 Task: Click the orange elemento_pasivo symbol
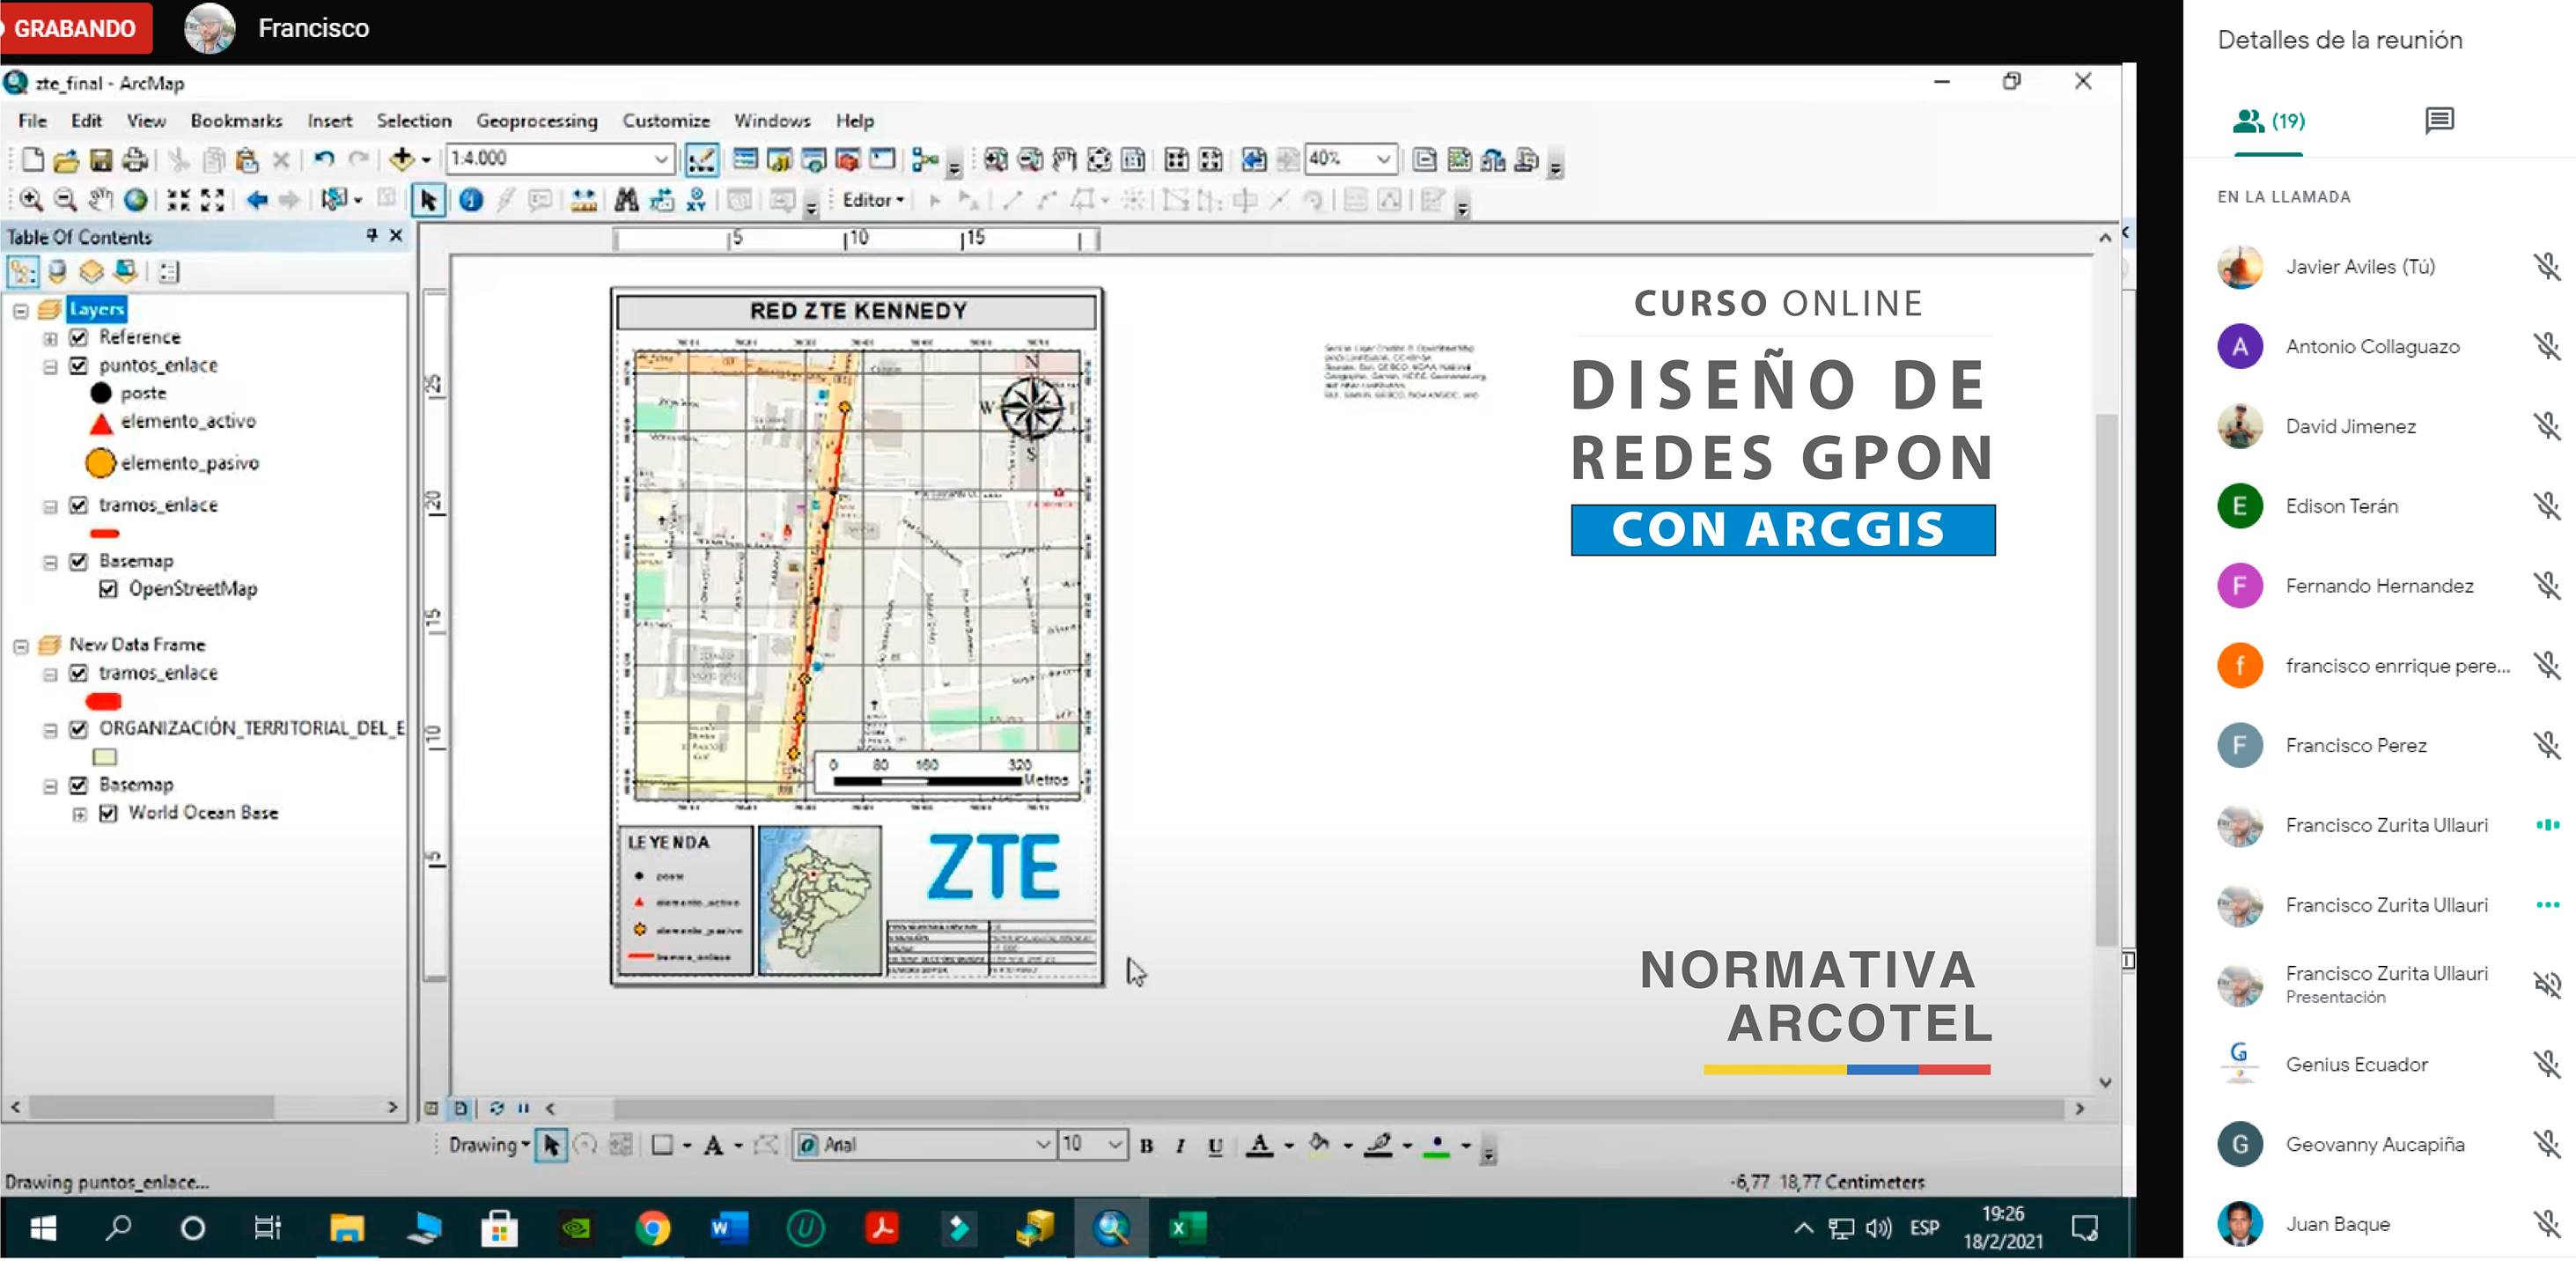pyautogui.click(x=100, y=463)
